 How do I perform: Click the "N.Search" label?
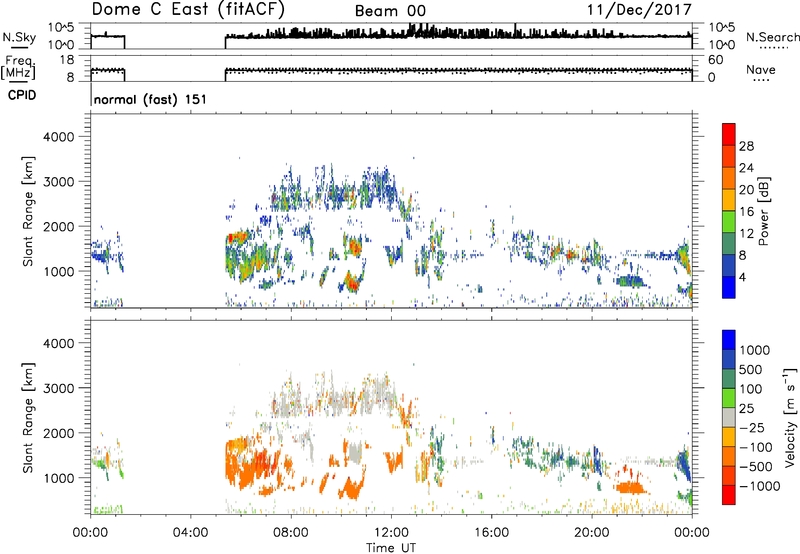[x=772, y=37]
